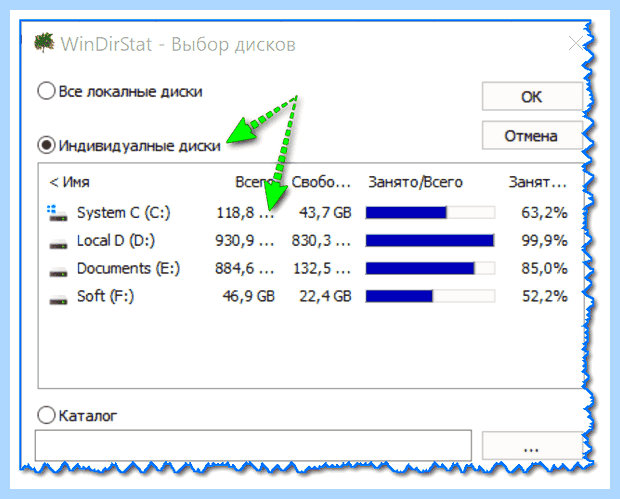
Task: Sort by the 'Занят…' percent column header
Action: click(537, 182)
